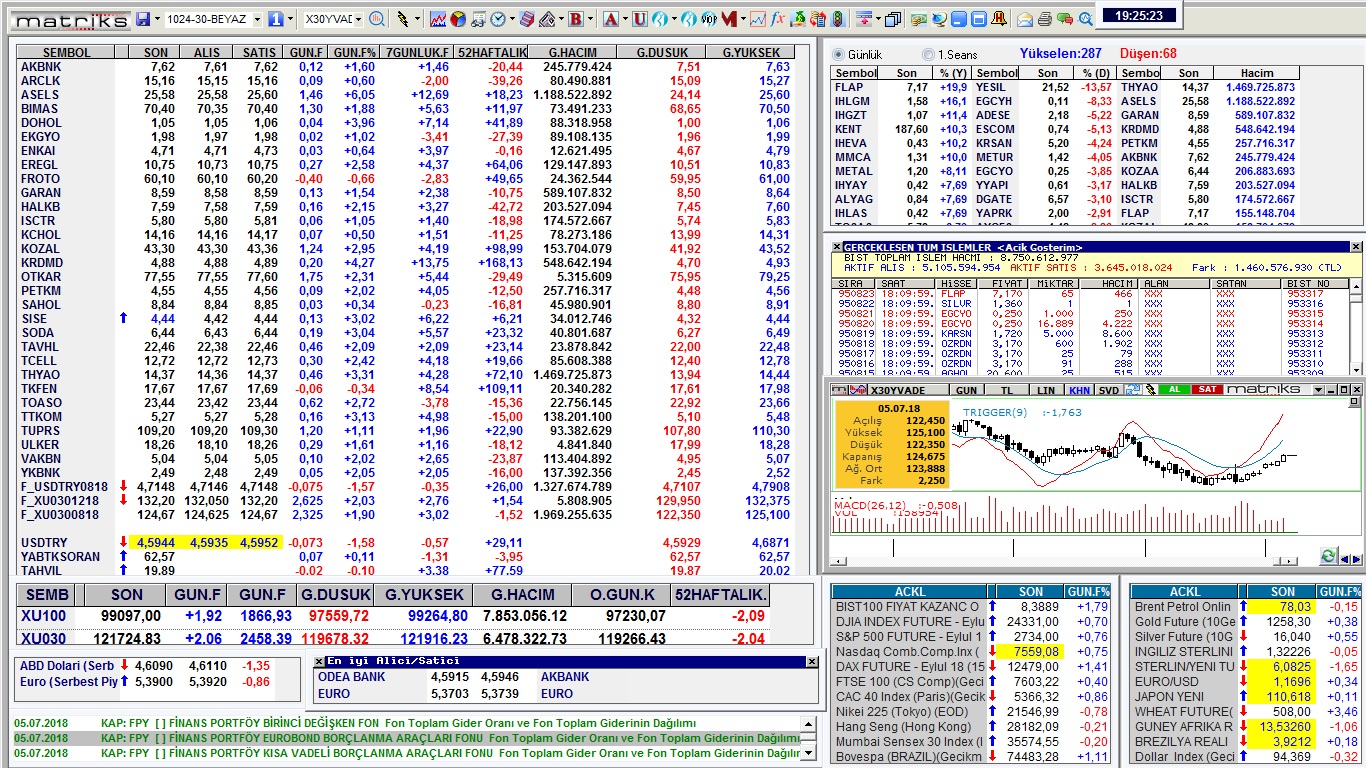The height and width of the screenshot is (768, 1366).
Task: Toggle the TL currency button on chart
Action: 1007,390
